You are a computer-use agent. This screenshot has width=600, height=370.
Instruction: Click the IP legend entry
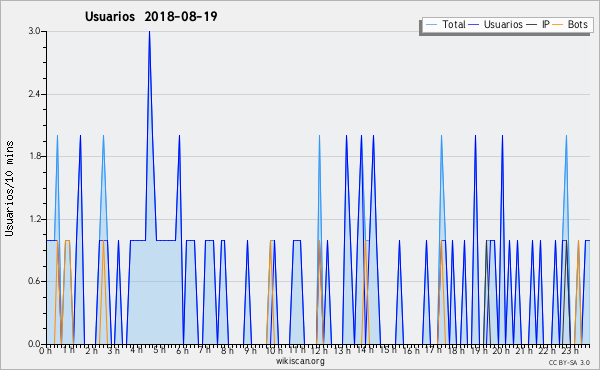pyautogui.click(x=538, y=24)
